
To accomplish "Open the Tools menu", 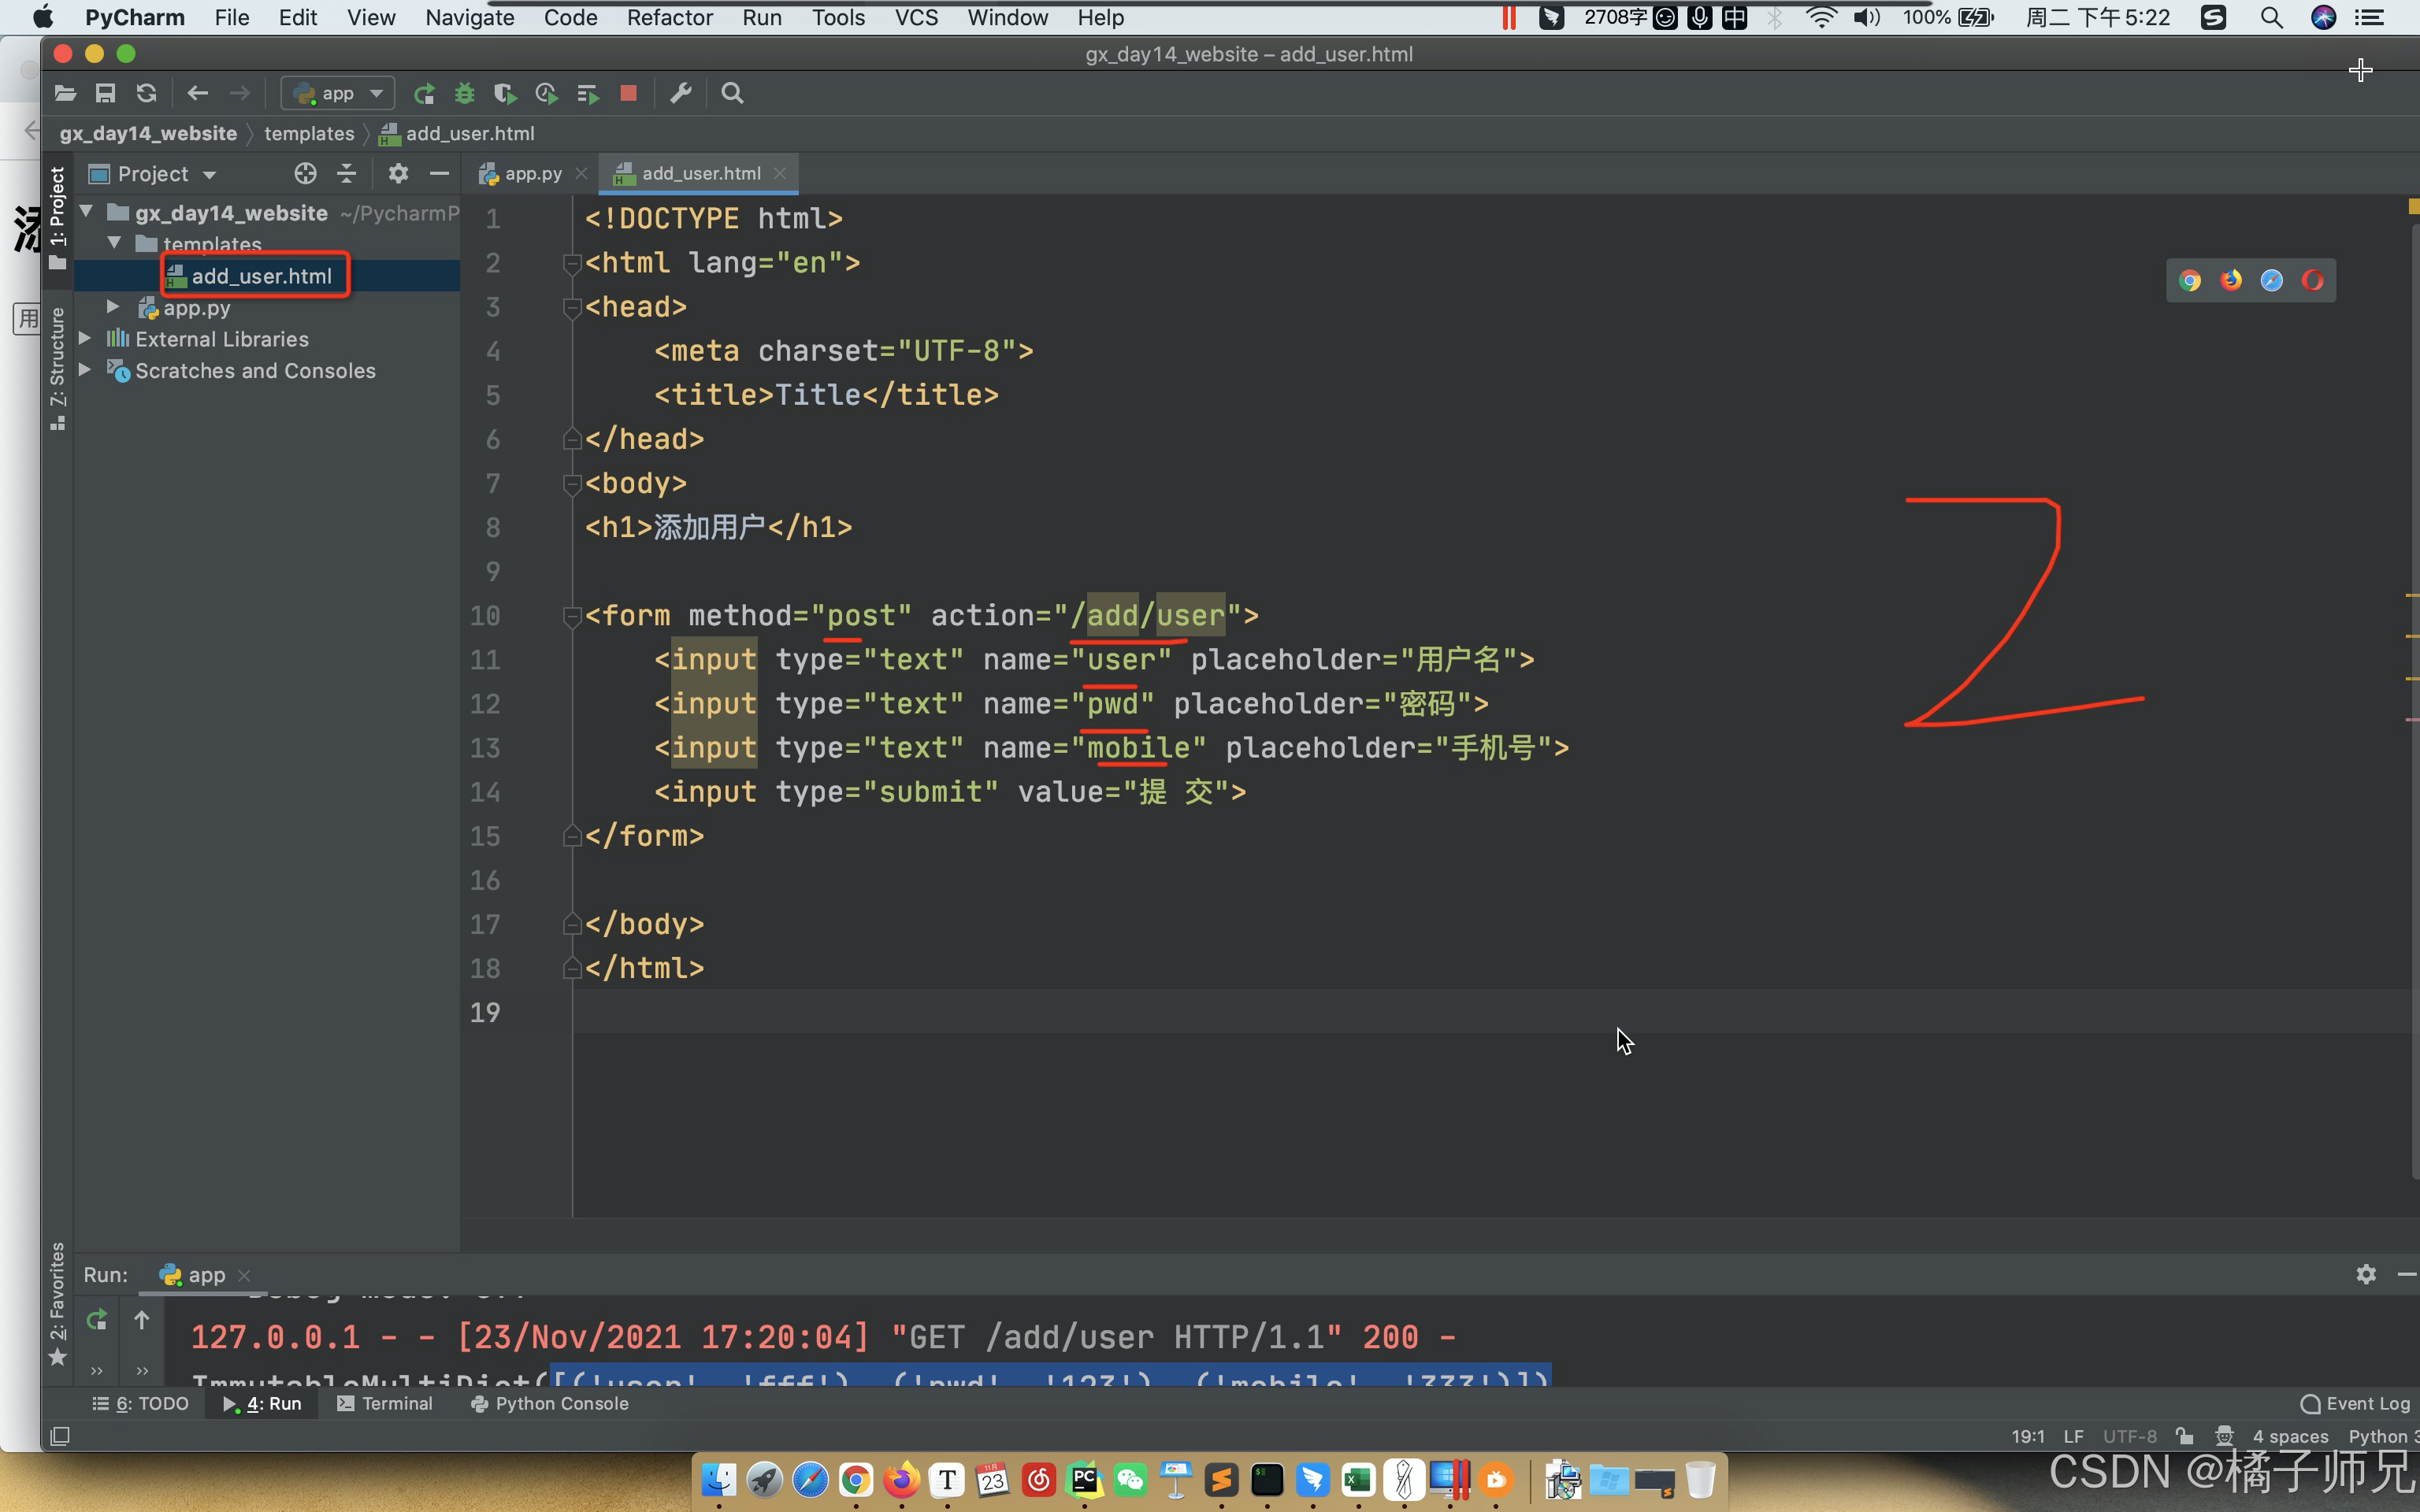I will point(838,17).
